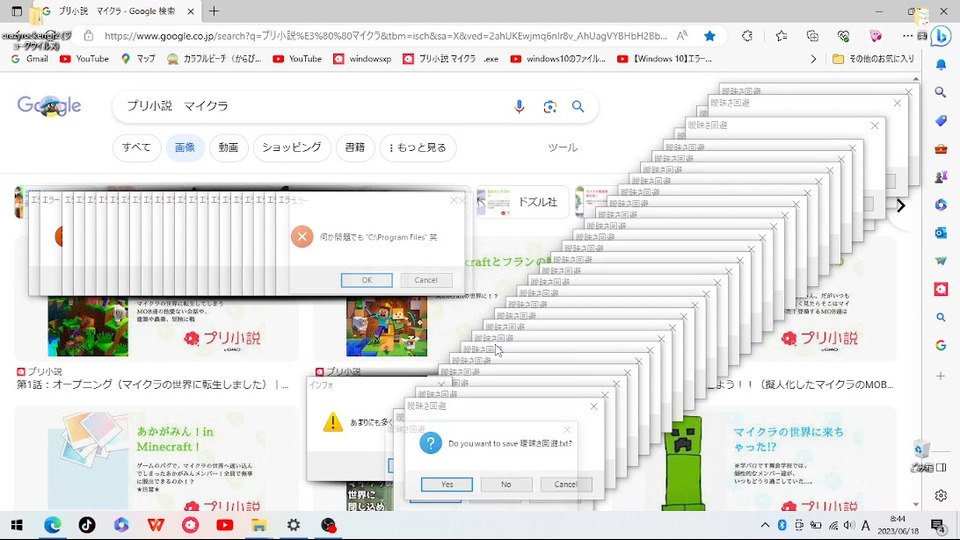This screenshot has width=960, height=540.
Task: Open Settings gear on taskbar
Action: [293, 525]
